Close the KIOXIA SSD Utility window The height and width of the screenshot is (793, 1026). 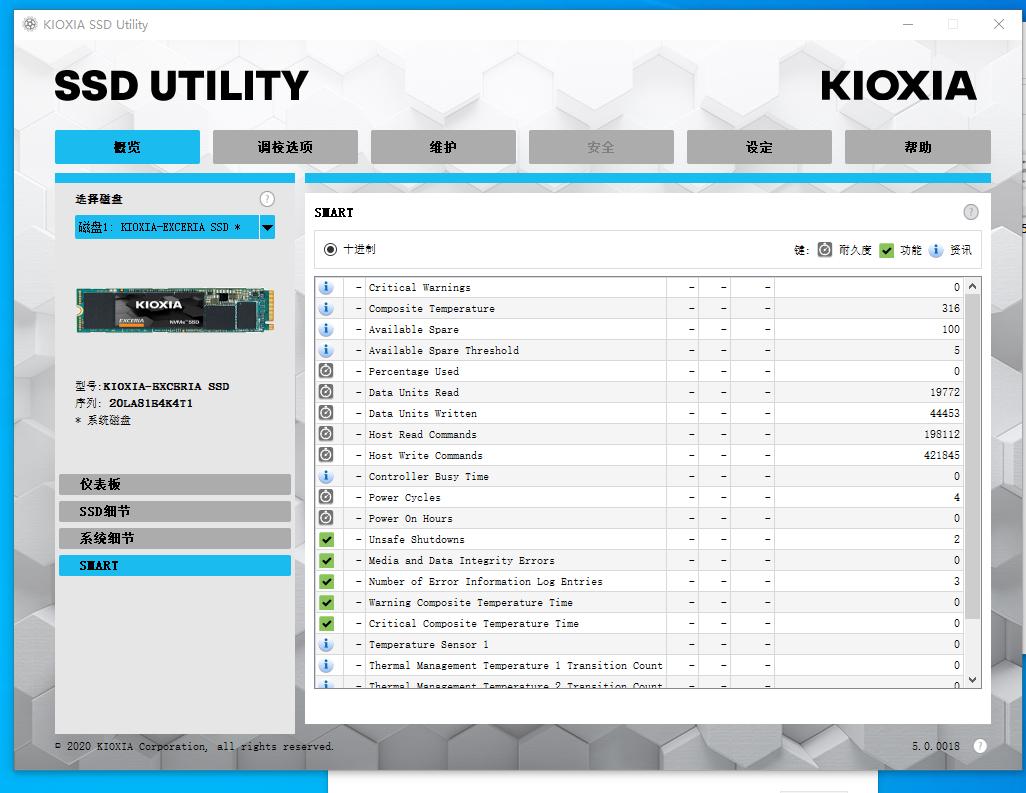coord(999,24)
